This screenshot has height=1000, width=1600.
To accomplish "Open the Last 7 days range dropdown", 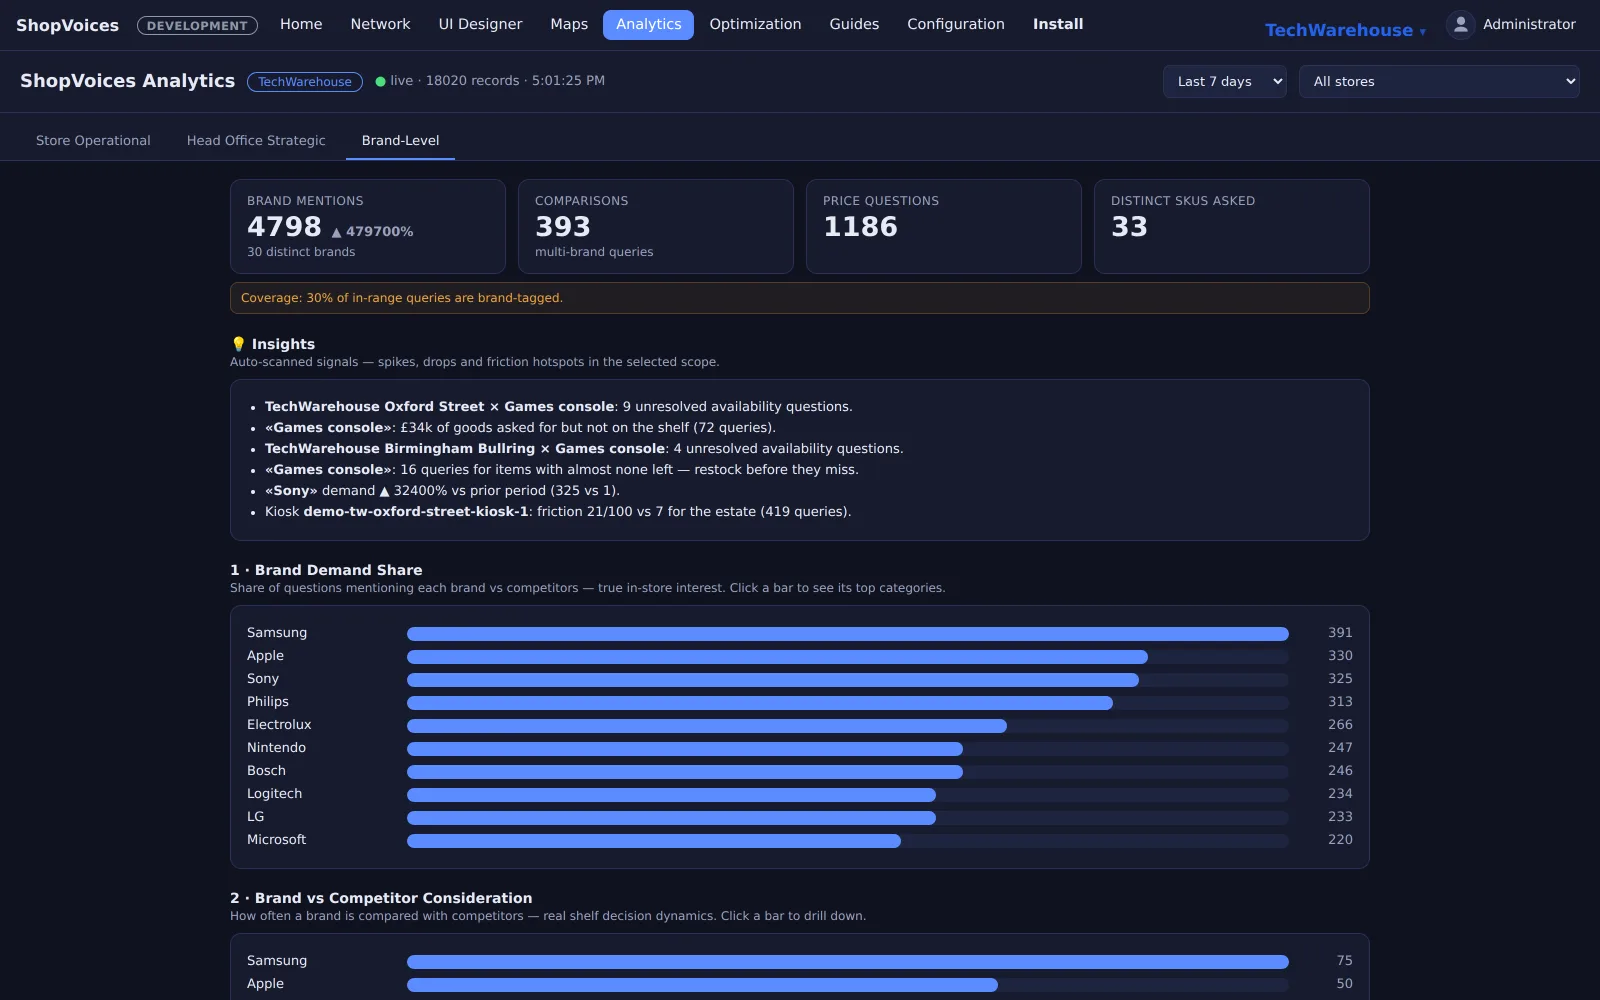I will point(1224,81).
